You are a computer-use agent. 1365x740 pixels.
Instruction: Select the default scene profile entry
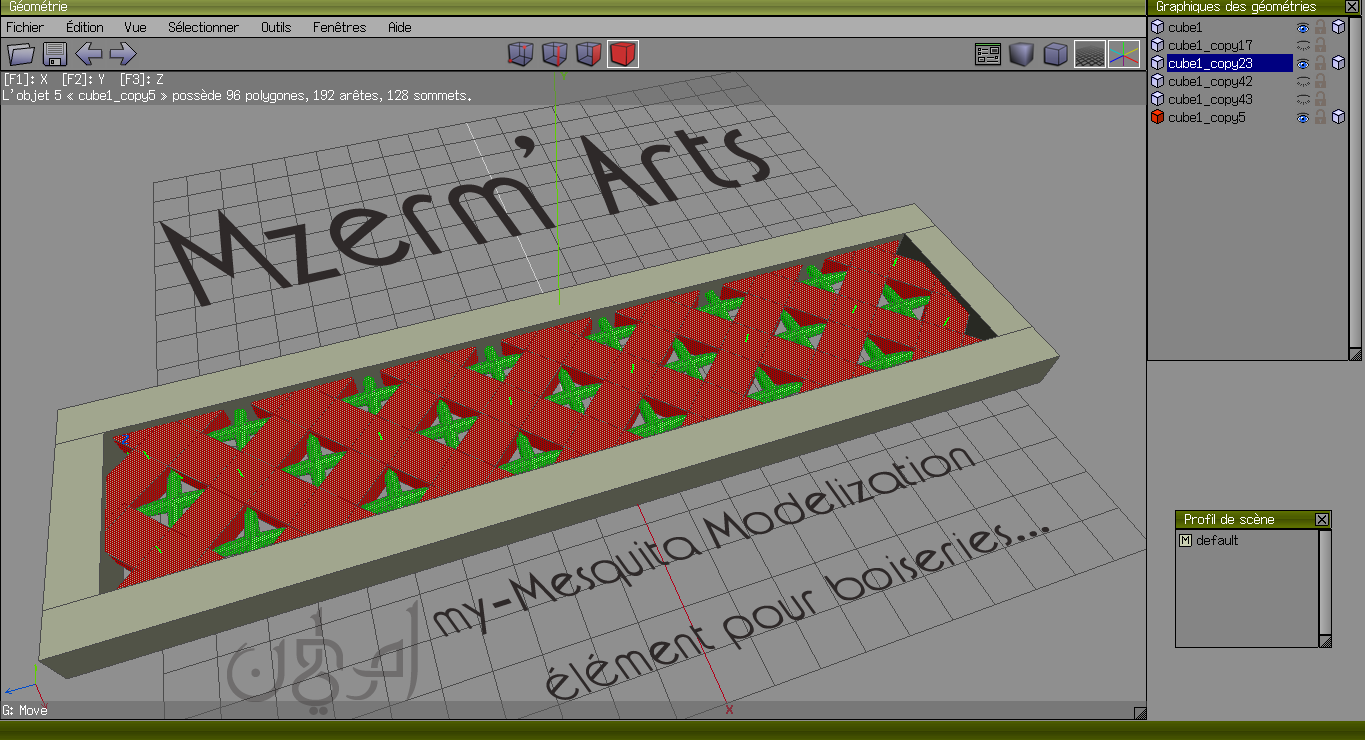(1217, 540)
